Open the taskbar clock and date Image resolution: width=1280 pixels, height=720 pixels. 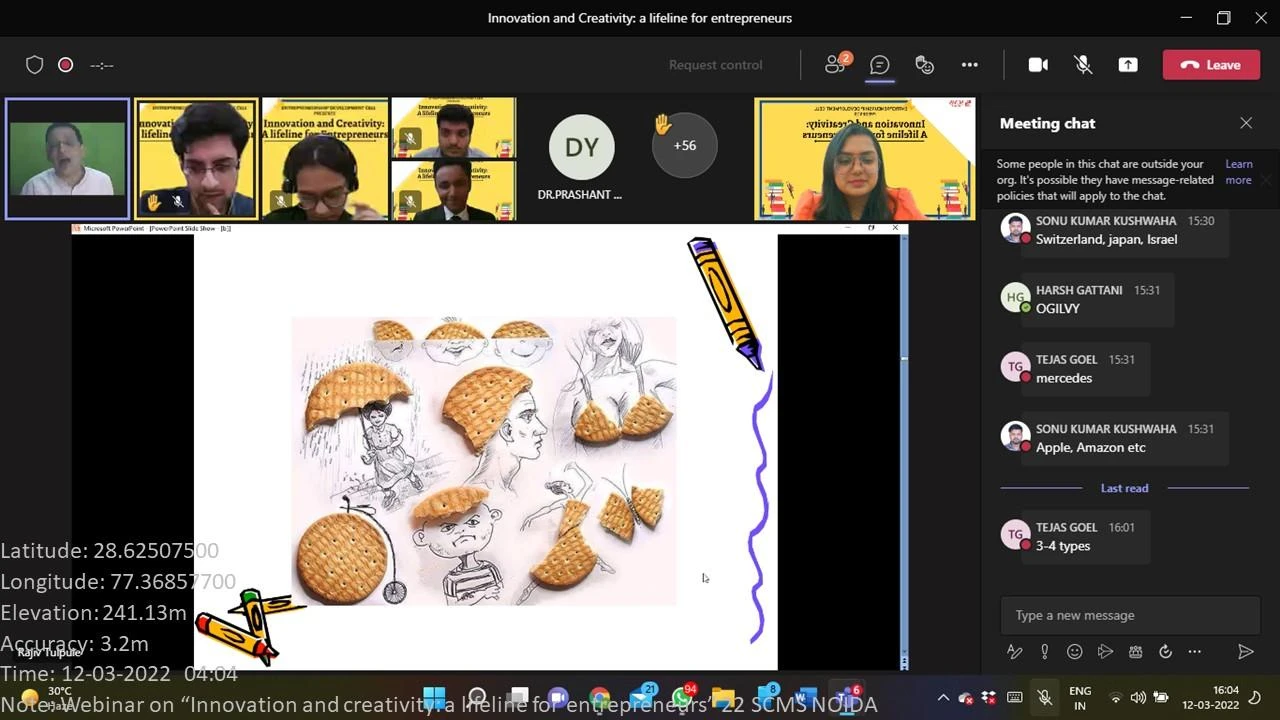(1211, 698)
